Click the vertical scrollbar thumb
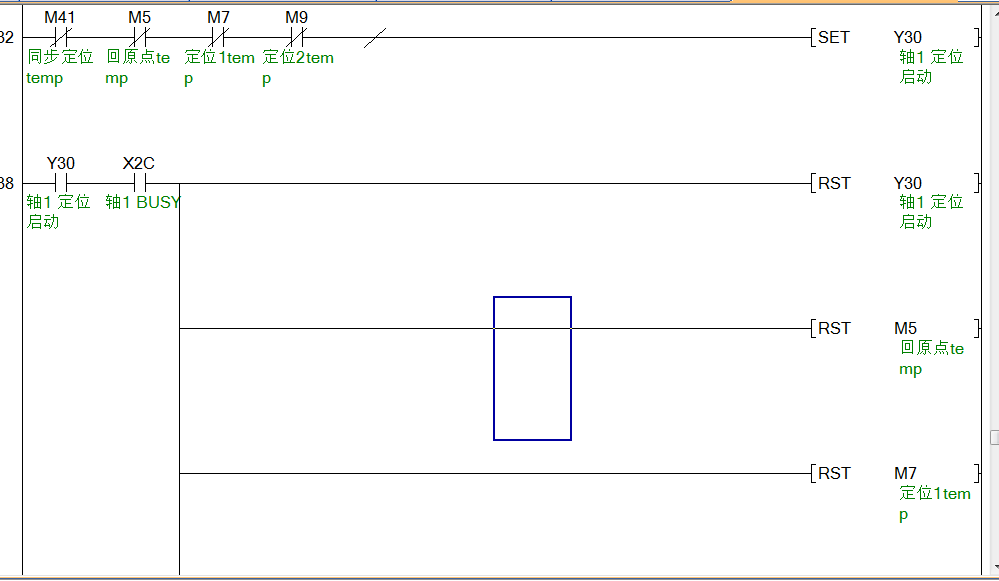 click(x=994, y=437)
